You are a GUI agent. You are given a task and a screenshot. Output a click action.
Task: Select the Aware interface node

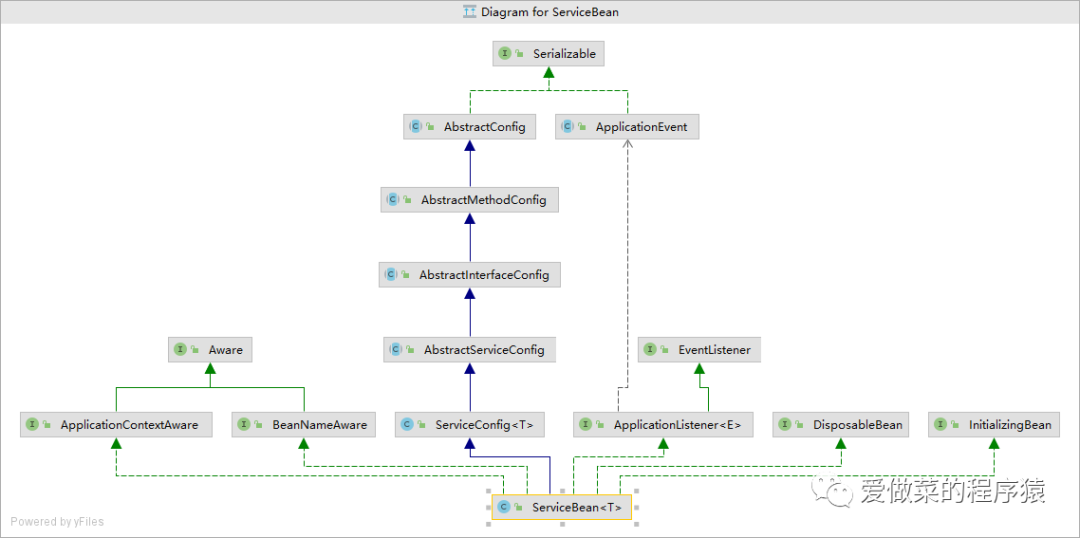pos(210,350)
